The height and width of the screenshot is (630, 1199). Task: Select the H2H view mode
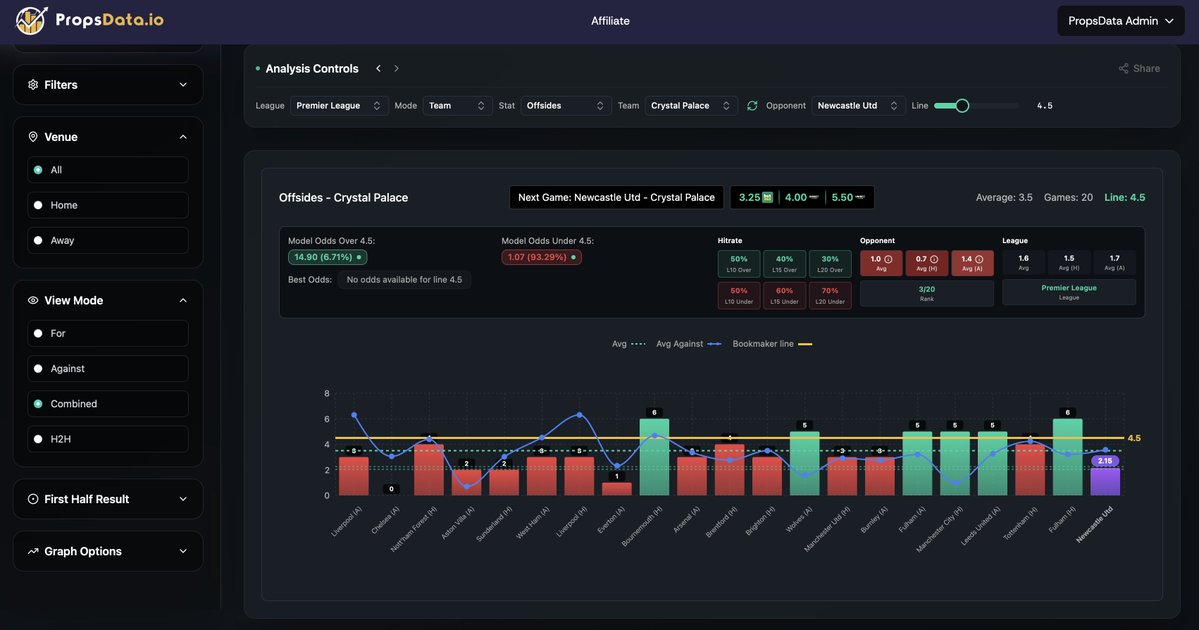tap(108, 439)
